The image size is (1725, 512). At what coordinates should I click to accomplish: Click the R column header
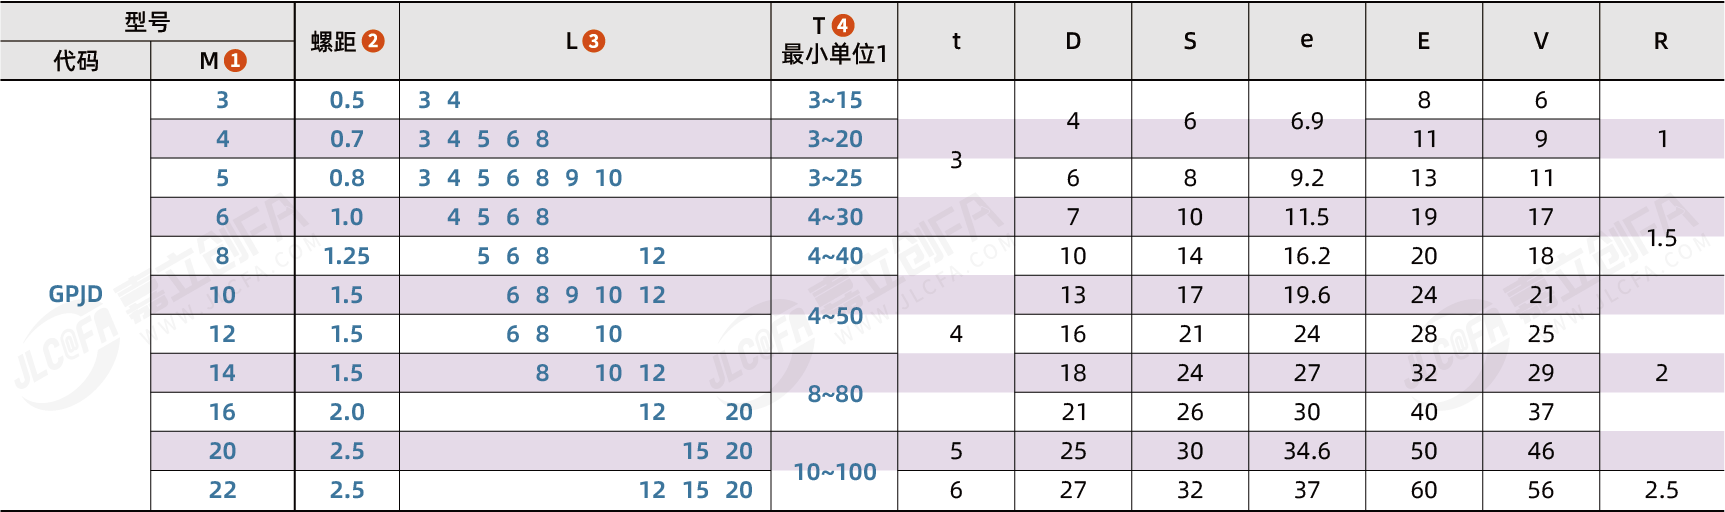(1661, 41)
